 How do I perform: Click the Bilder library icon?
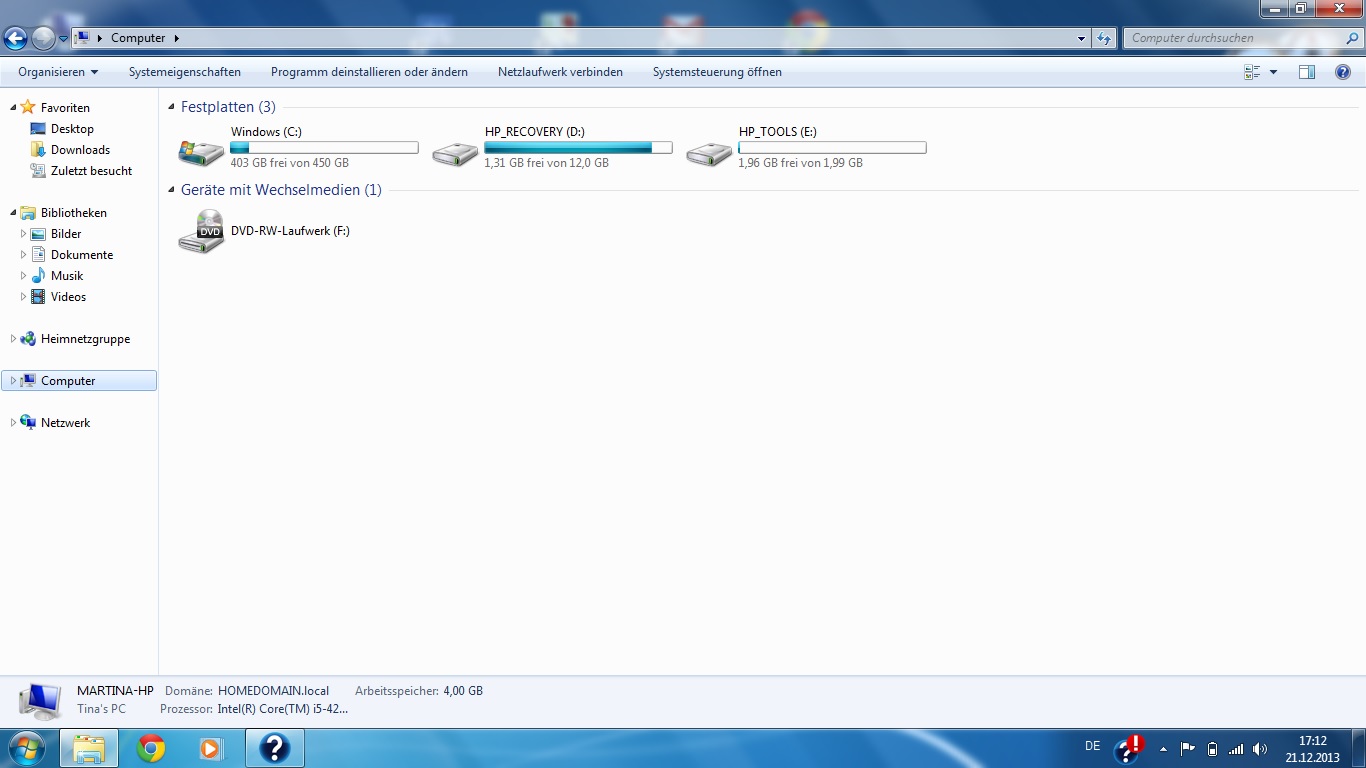click(x=38, y=234)
